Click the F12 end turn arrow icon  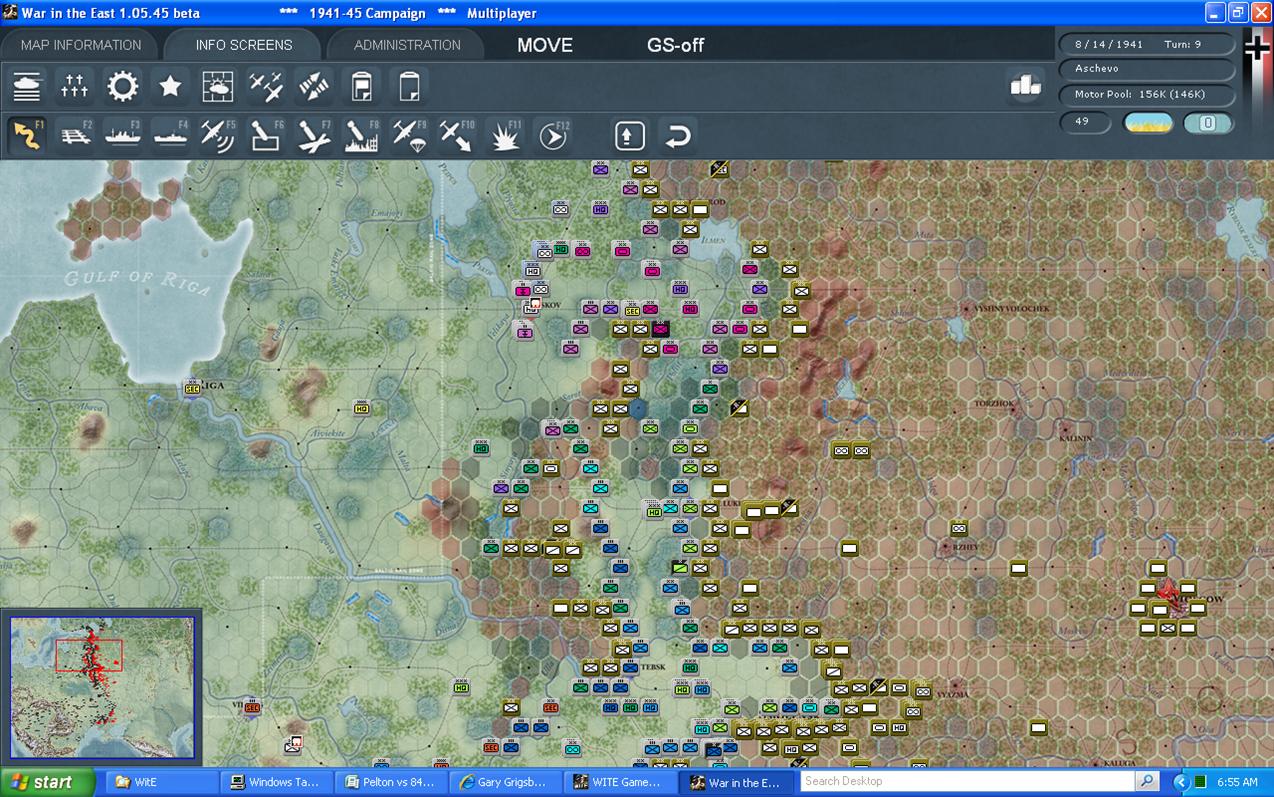point(552,135)
